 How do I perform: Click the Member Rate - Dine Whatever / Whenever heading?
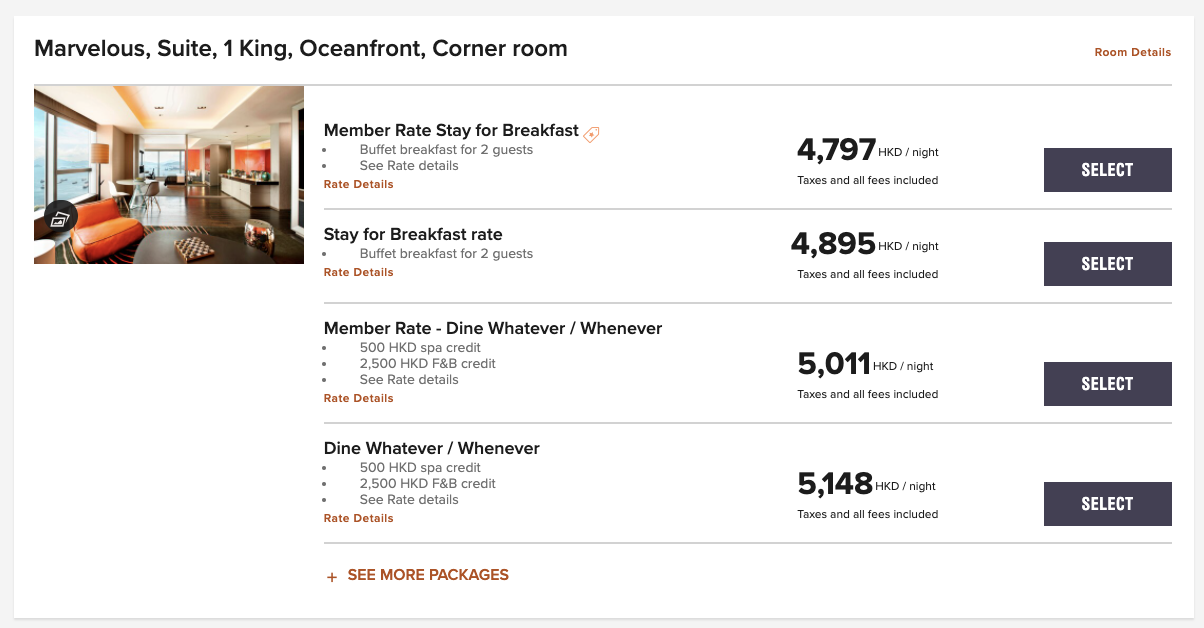[493, 328]
